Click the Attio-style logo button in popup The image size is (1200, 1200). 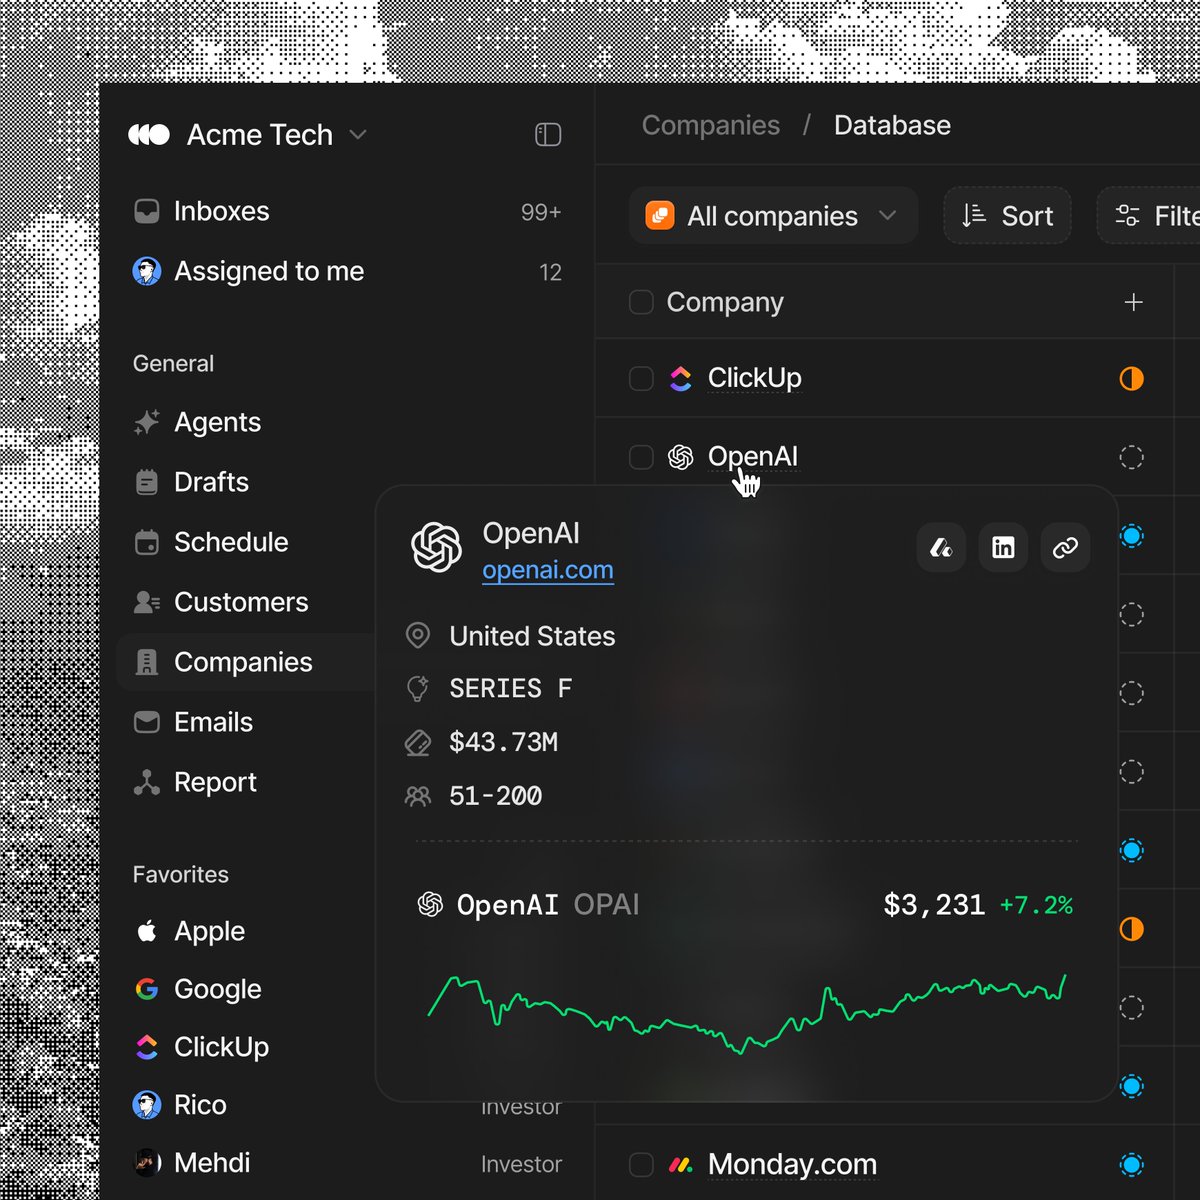[x=941, y=547]
